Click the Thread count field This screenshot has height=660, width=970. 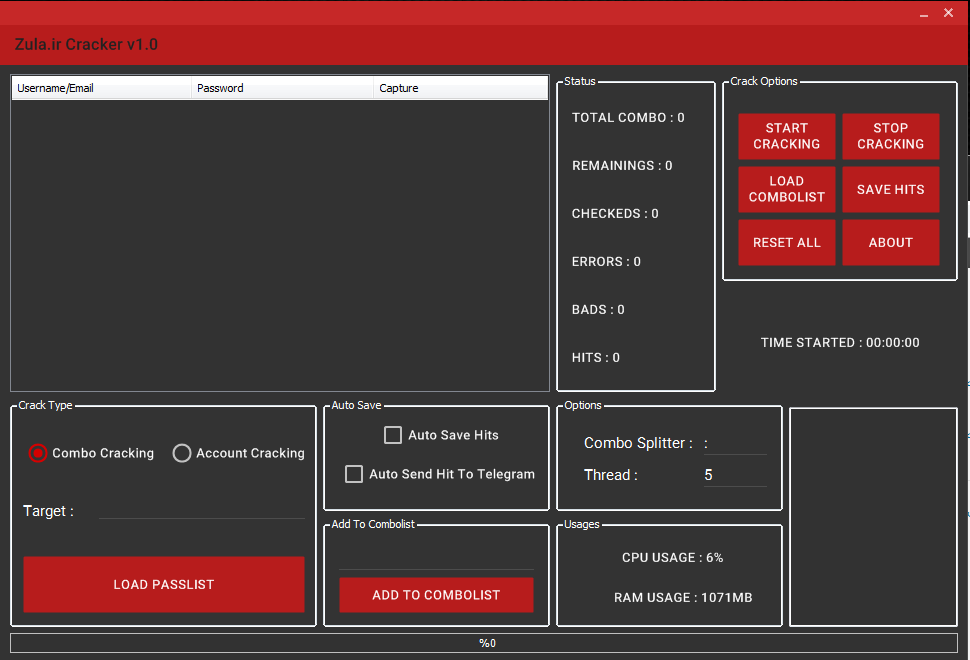pyautogui.click(x=734, y=475)
